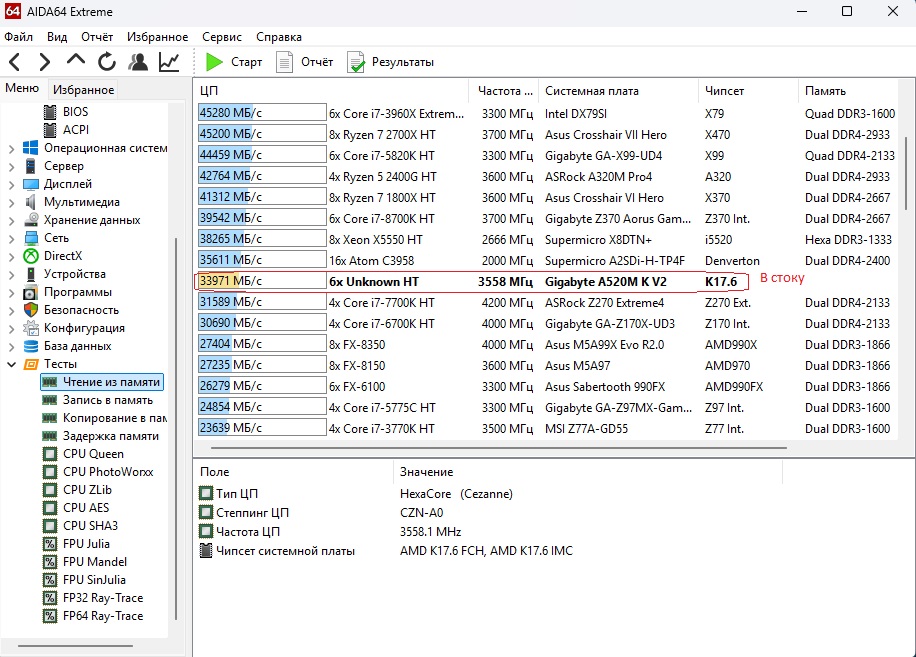
Task: Select the 8x Ryzen 7 2700X HT row
Action: 546,134
